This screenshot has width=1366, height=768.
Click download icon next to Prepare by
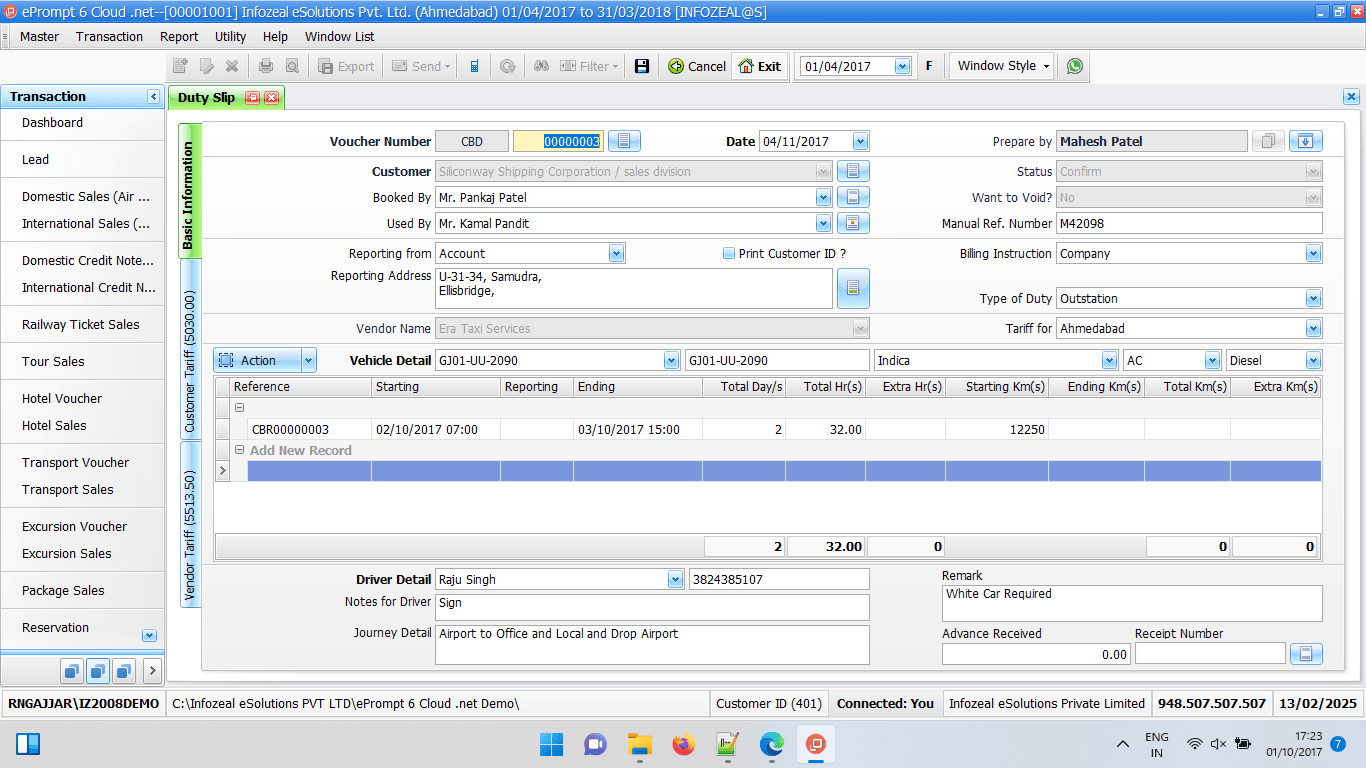tap(1305, 141)
